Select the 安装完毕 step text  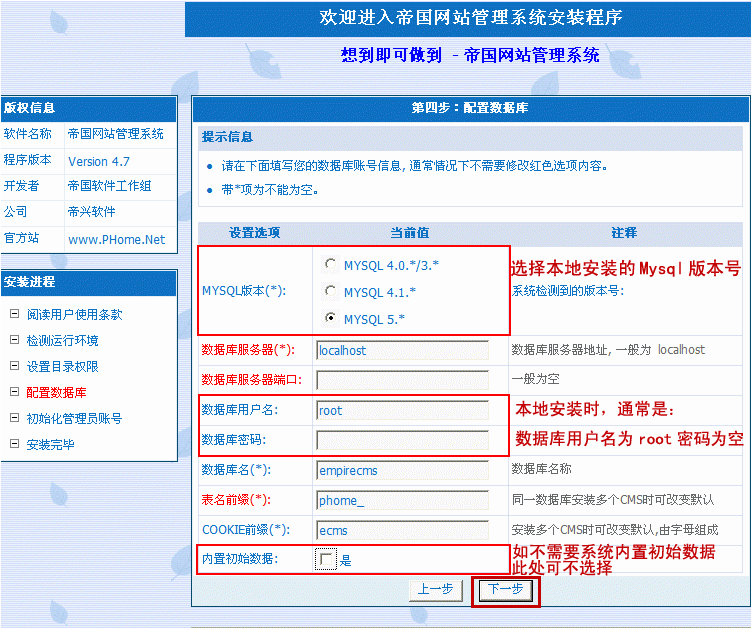coord(50,444)
